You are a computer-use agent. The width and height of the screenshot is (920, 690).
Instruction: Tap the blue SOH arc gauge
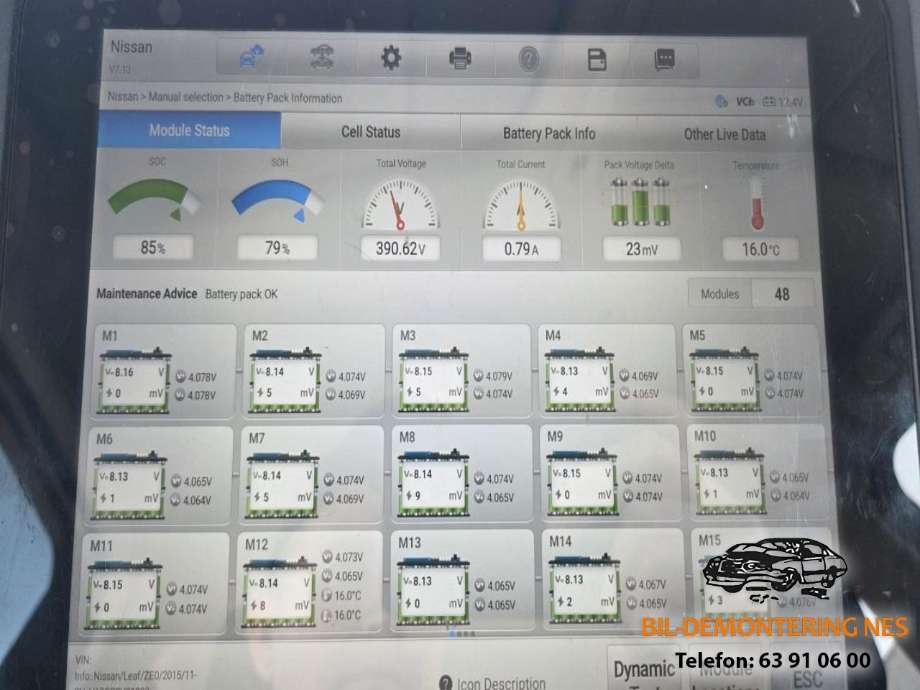[x=277, y=201]
